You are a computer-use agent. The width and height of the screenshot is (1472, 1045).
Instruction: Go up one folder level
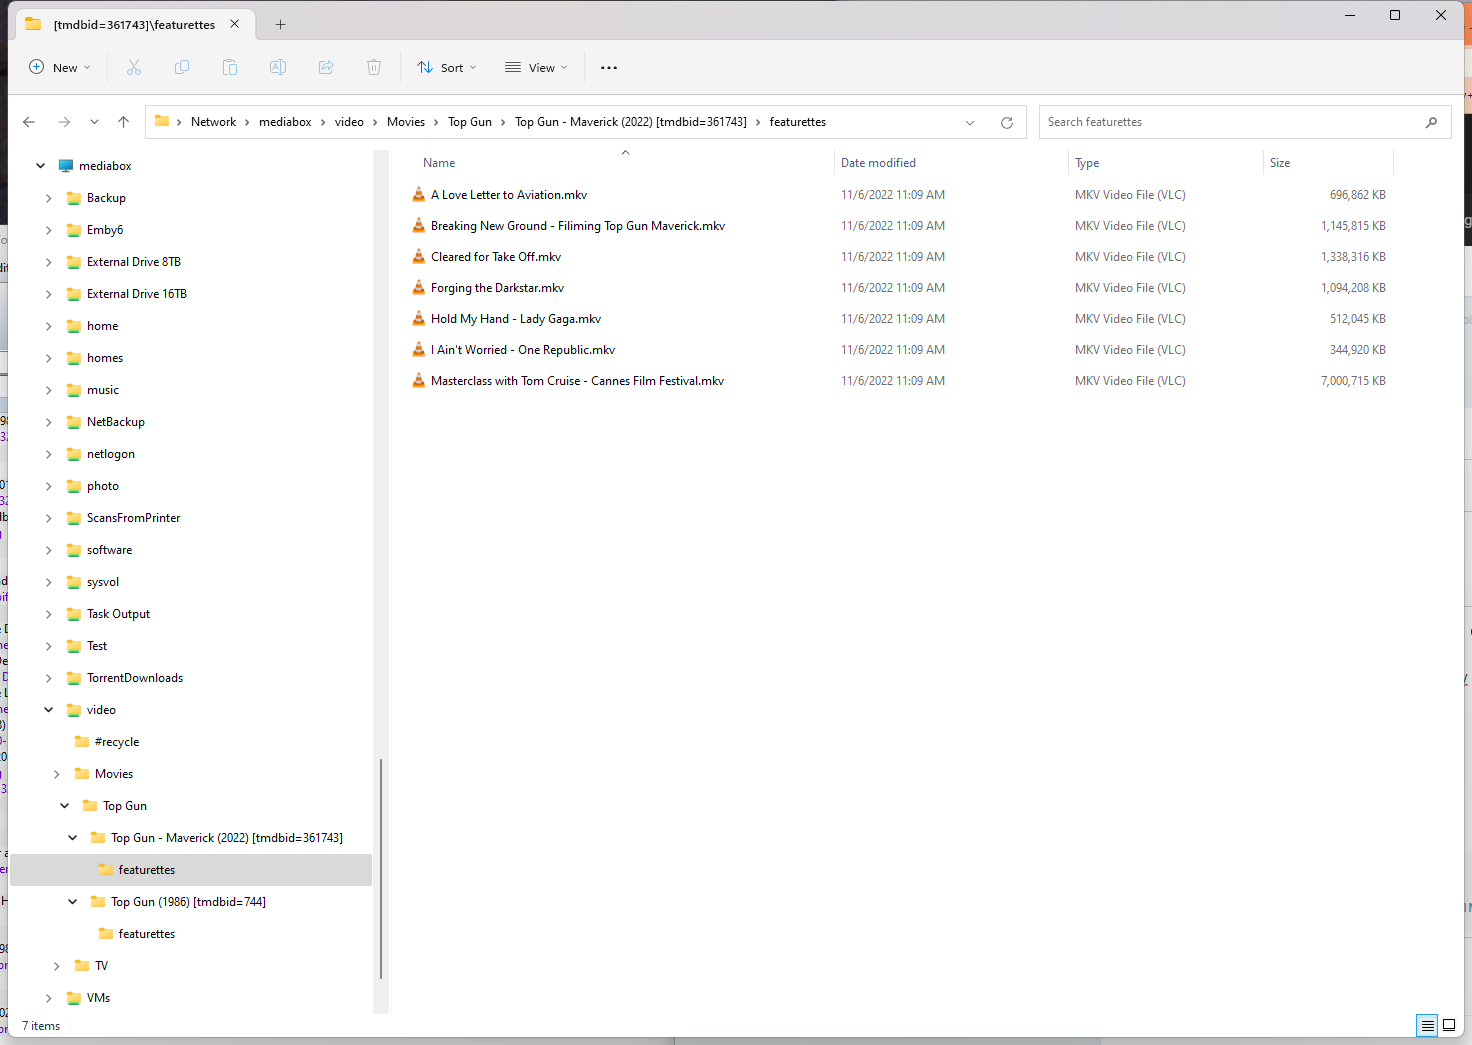124,122
